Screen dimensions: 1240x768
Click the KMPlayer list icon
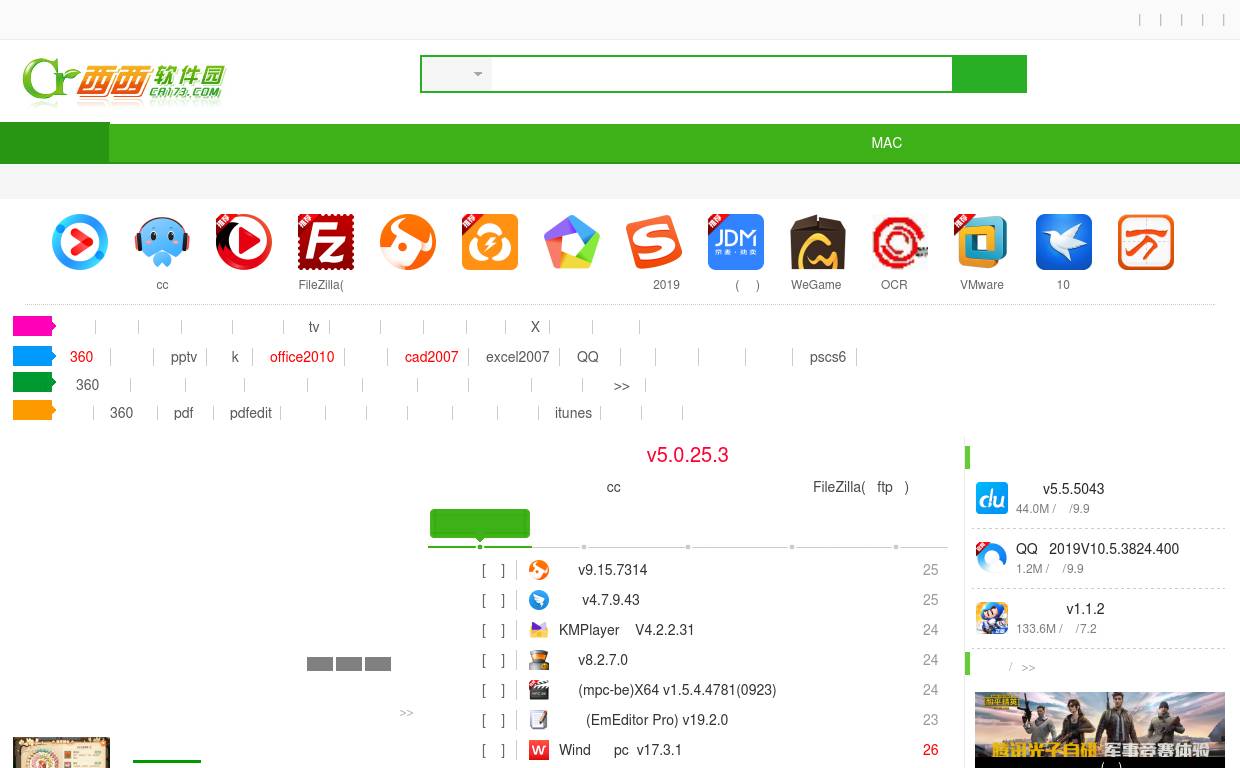pyautogui.click(x=539, y=630)
